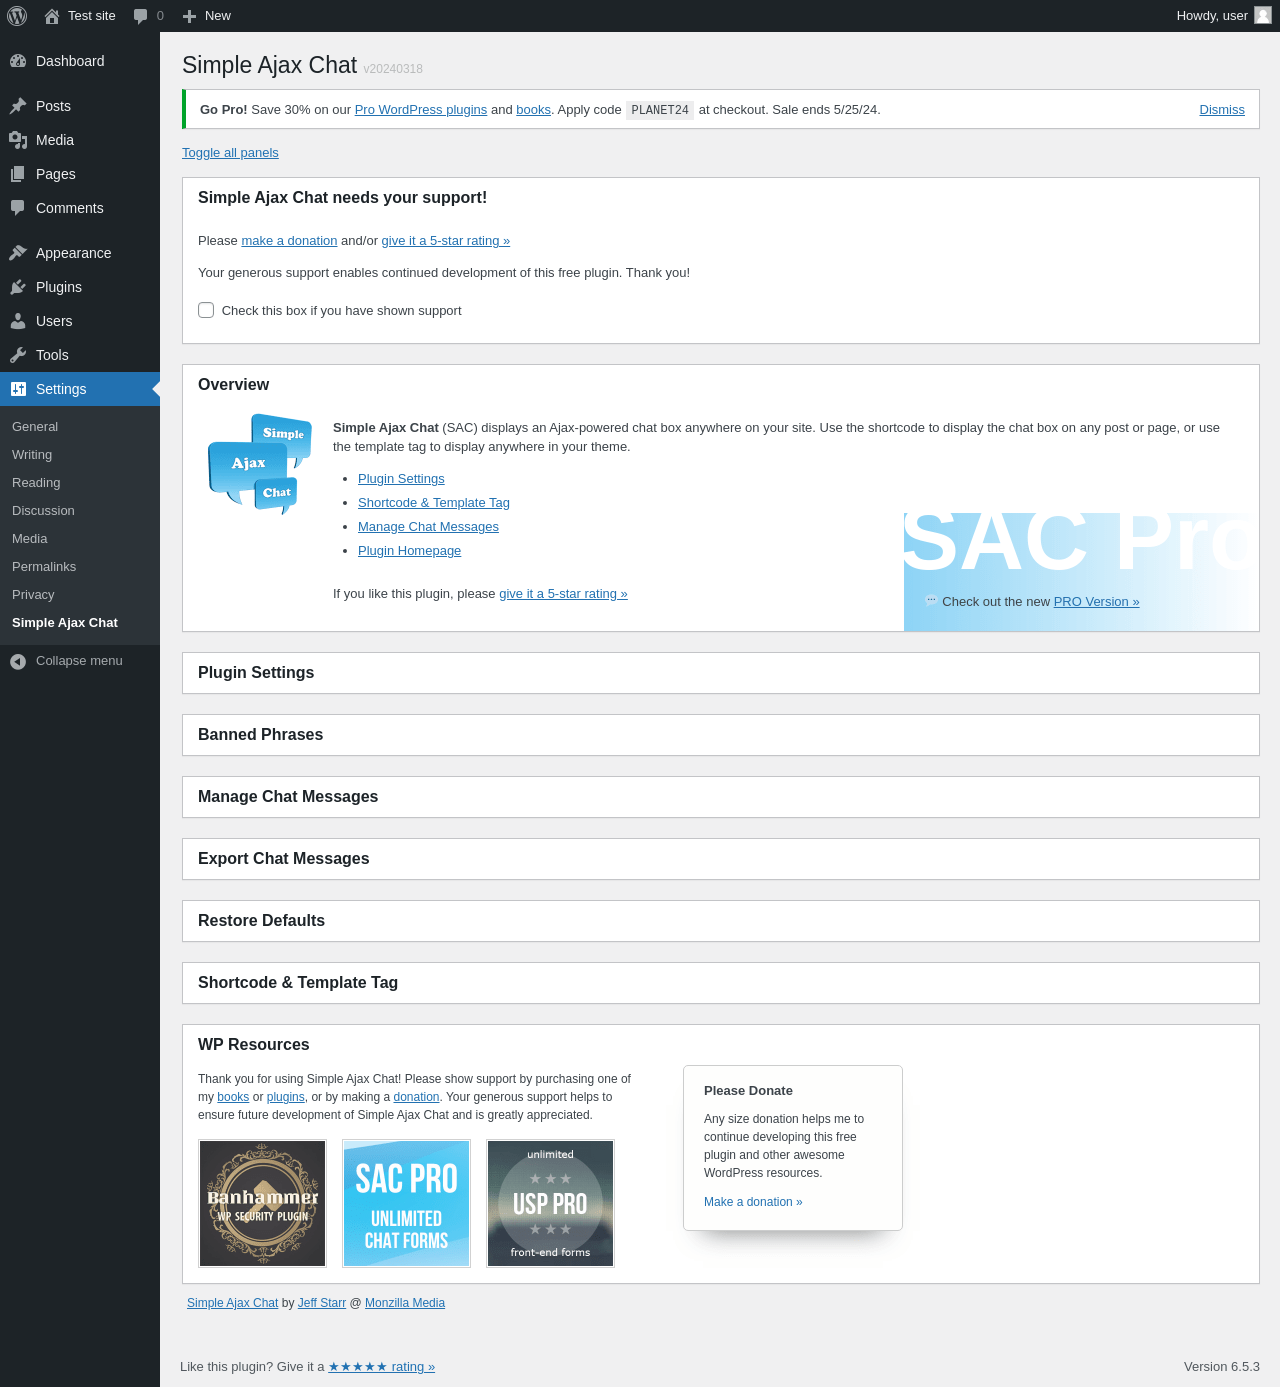
Task: Click the Media icon in sidebar
Action: pos(18,140)
